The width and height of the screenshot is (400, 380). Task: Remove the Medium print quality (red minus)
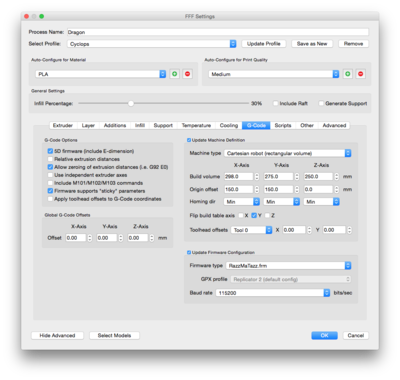pos(360,74)
